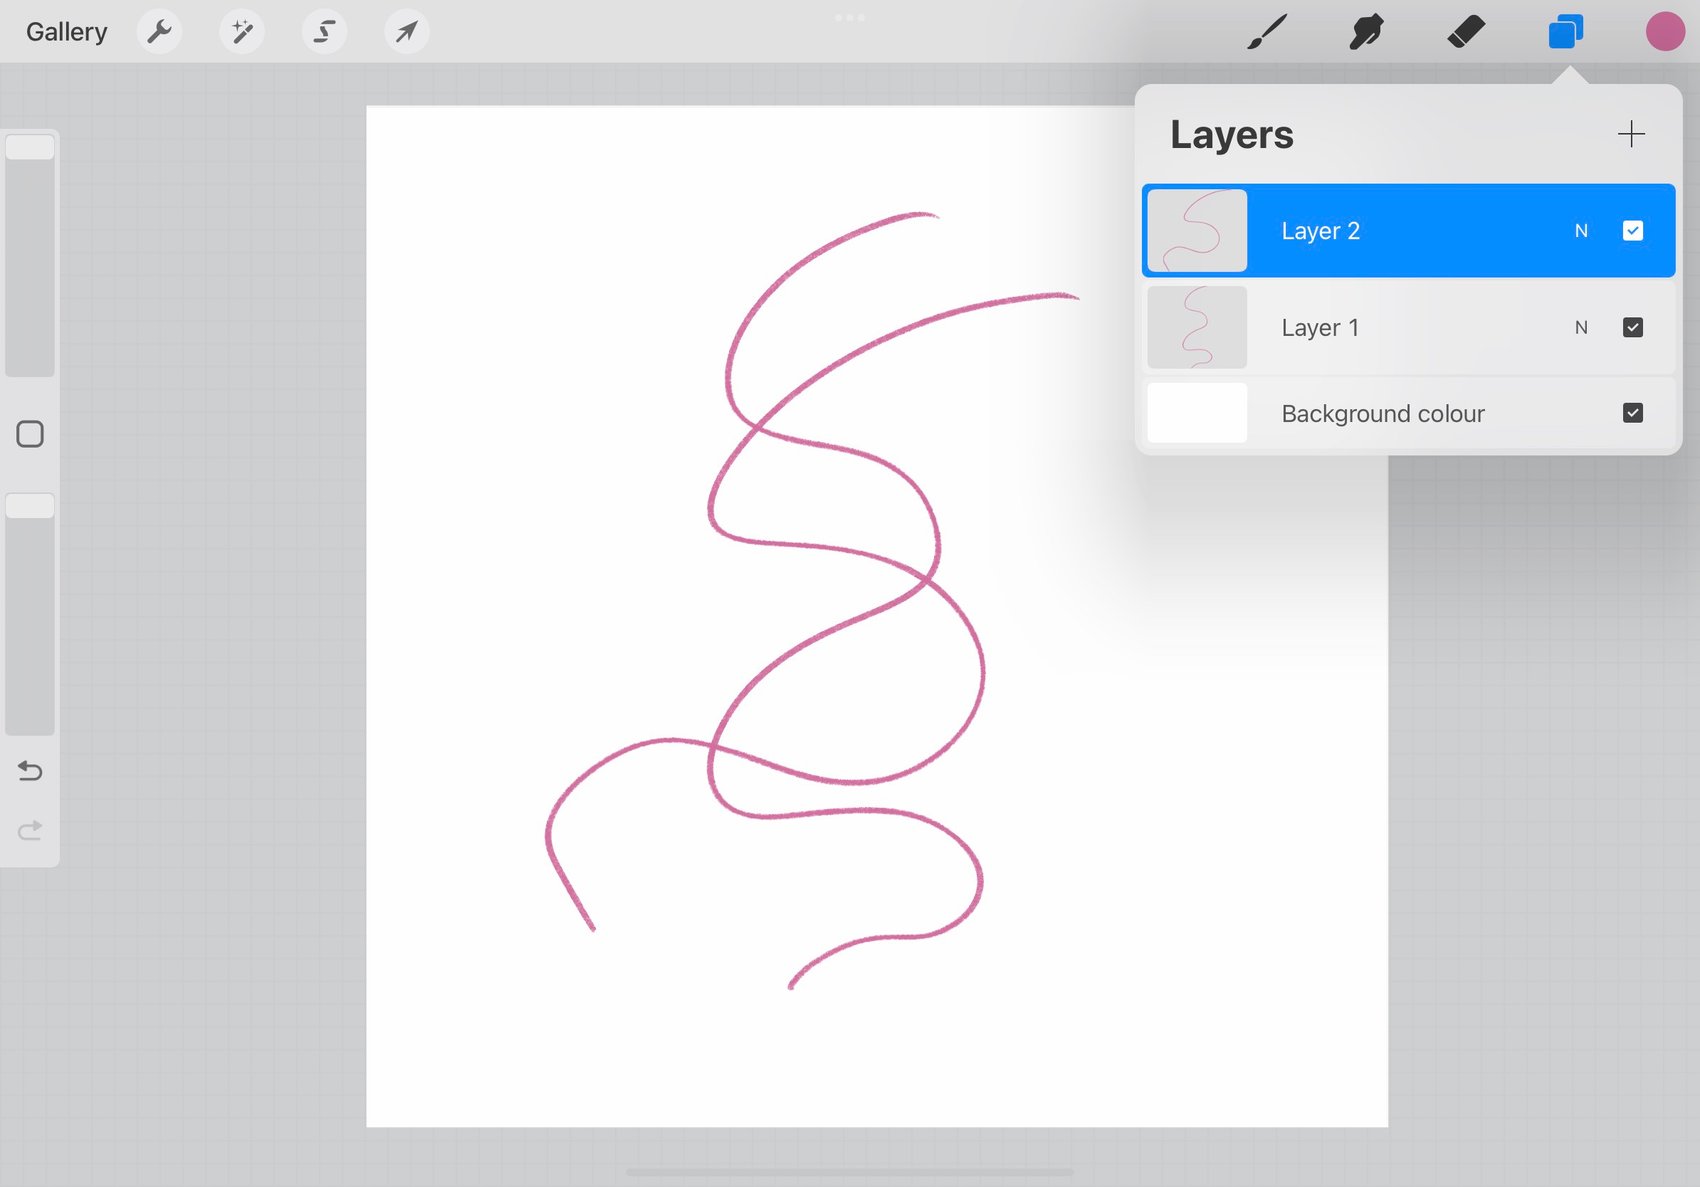Click the Layer 2 thumbnail
Viewport: 1700px width, 1187px height.
[1197, 231]
